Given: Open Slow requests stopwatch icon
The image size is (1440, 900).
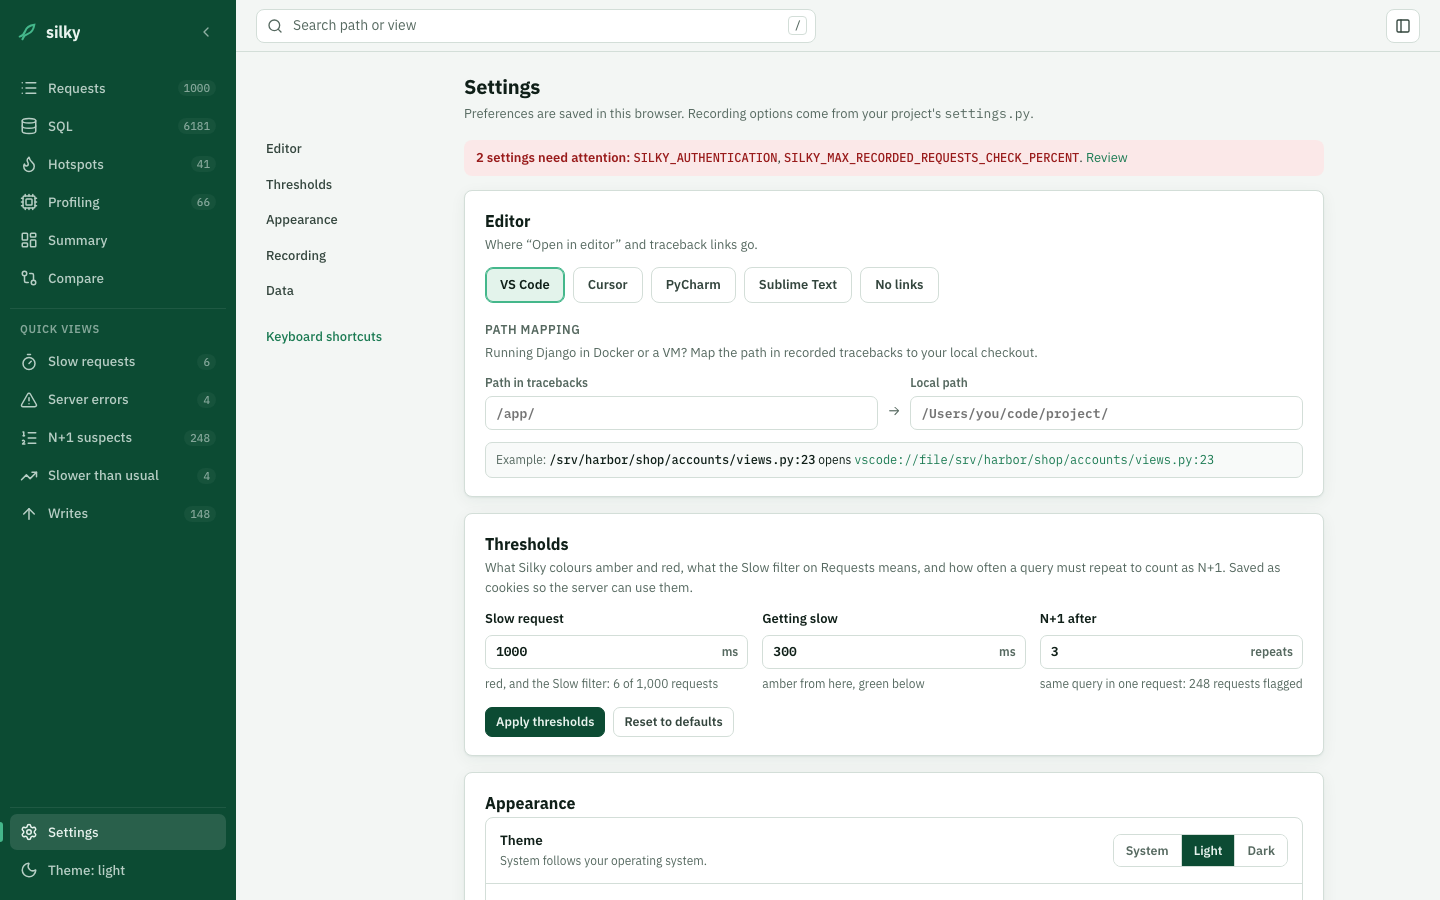Looking at the screenshot, I should tap(29, 362).
